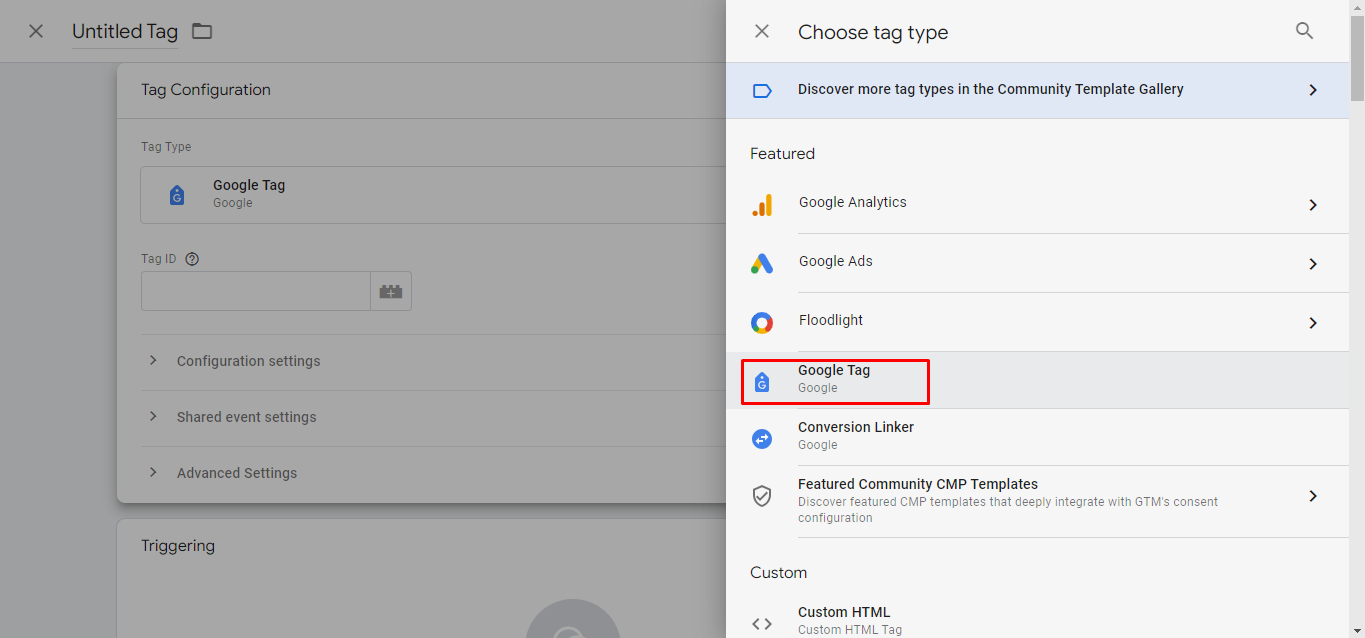The image size is (1365, 638).
Task: Insert variable using the brick icon
Action: click(391, 291)
